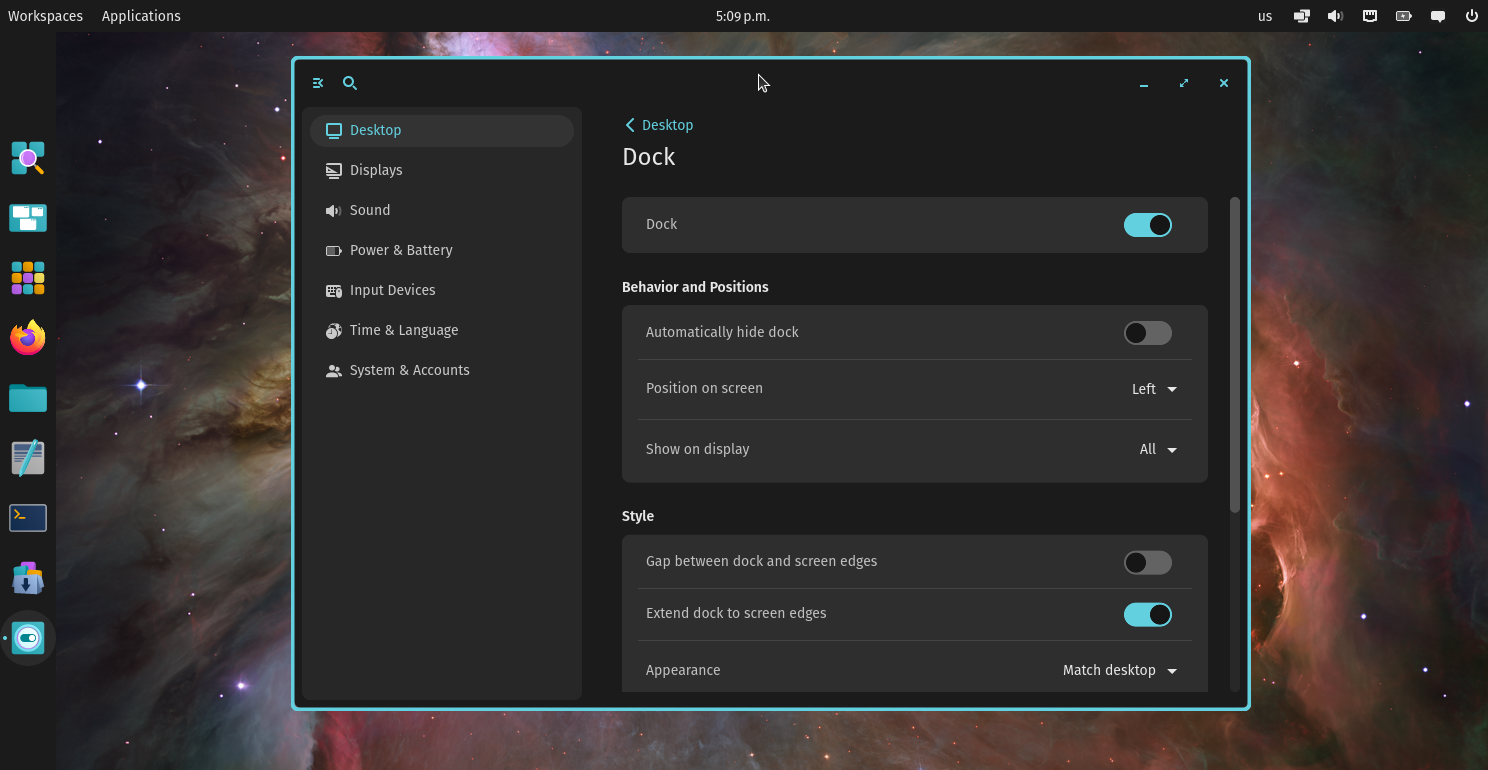Viewport: 1488px width, 770px height.
Task: Disable Extend dock to screen edges
Action: [x=1148, y=615]
